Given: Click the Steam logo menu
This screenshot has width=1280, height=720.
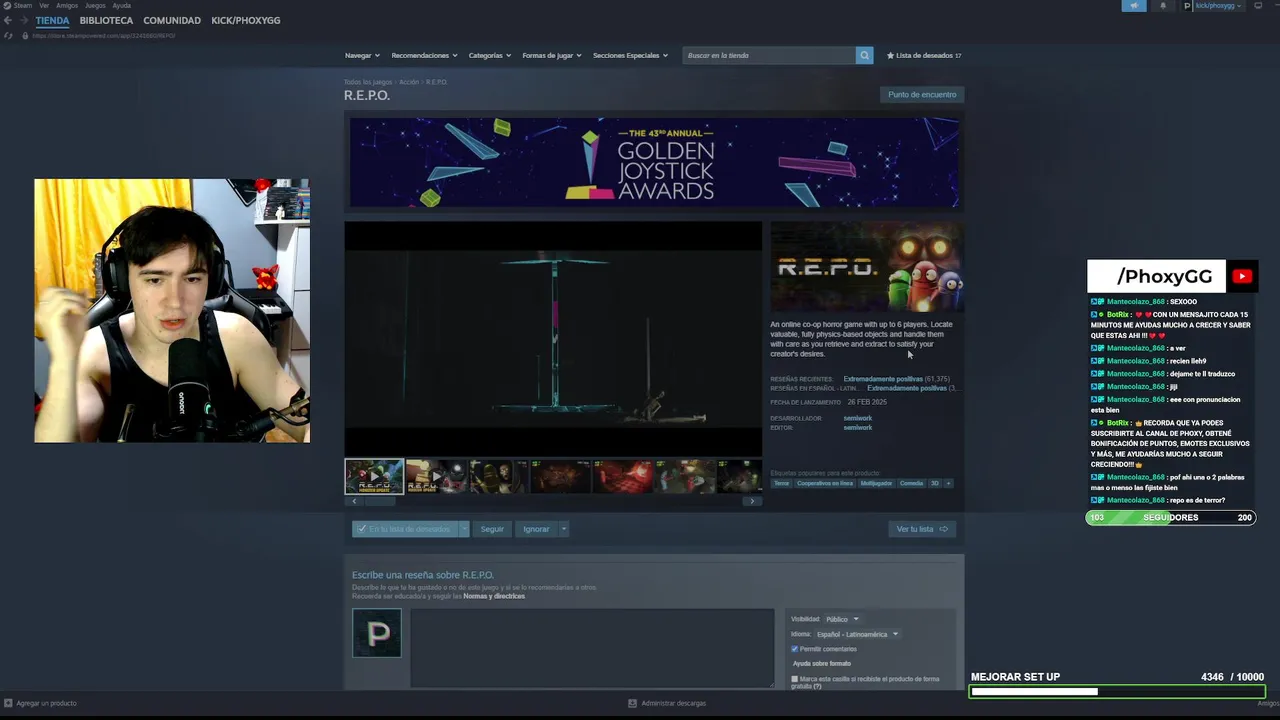Looking at the screenshot, I should [17, 5].
